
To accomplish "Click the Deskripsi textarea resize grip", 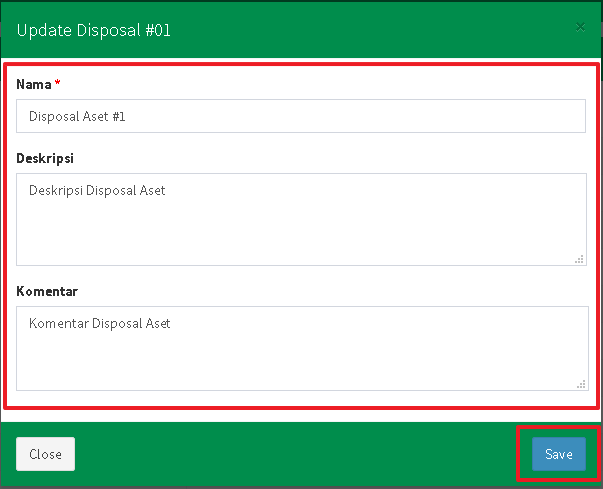I will 579,259.
